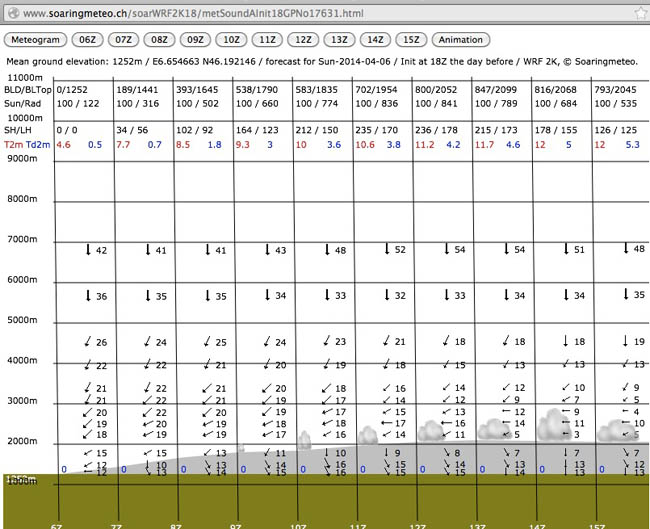Image resolution: width=650 pixels, height=529 pixels.
Task: Show the 09Z sounding
Action: coord(193,40)
